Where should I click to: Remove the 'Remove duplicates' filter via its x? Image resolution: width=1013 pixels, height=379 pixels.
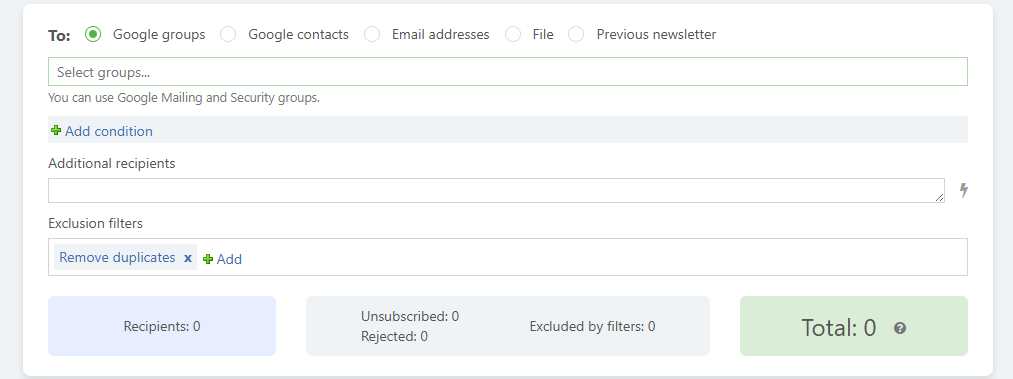click(188, 258)
